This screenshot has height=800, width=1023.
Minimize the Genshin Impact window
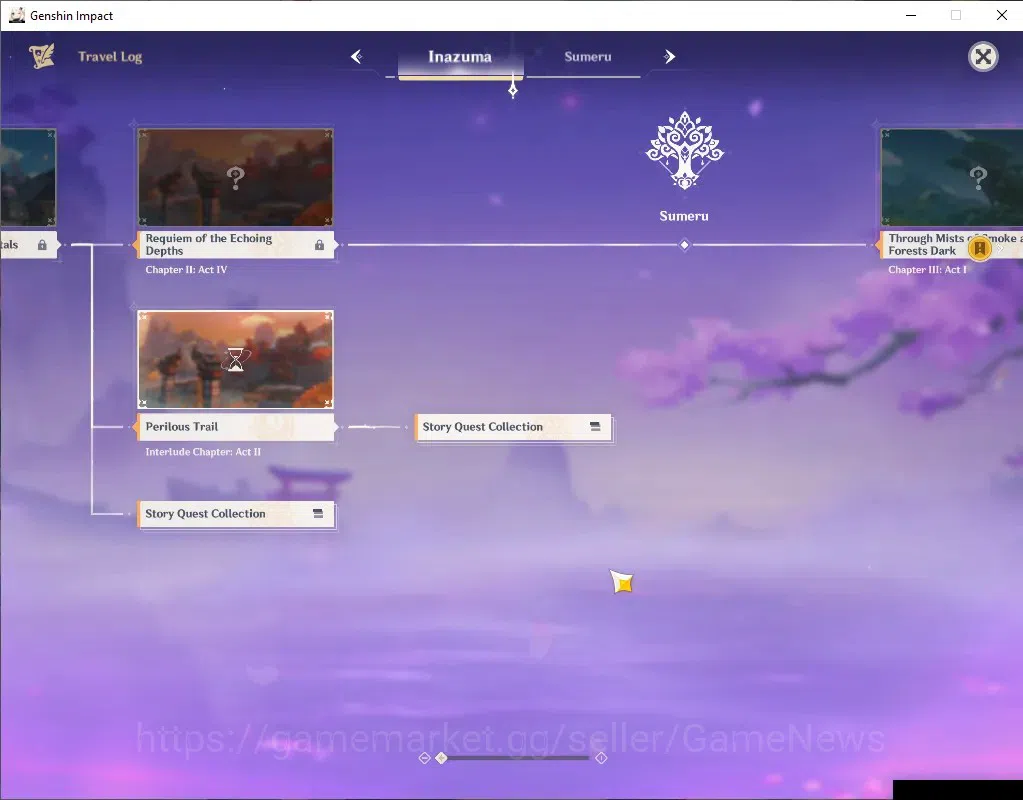click(911, 15)
